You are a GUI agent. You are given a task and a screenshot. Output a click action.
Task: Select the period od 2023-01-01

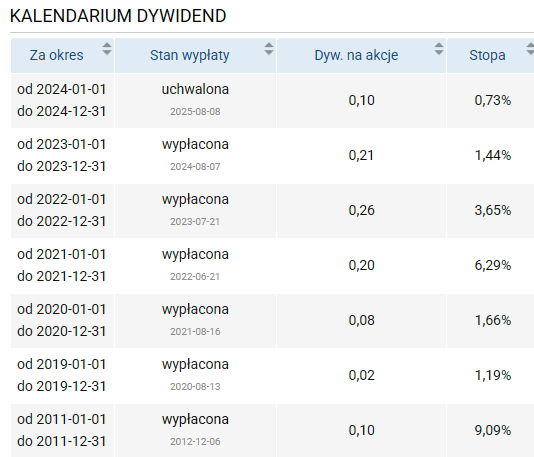click(x=62, y=144)
